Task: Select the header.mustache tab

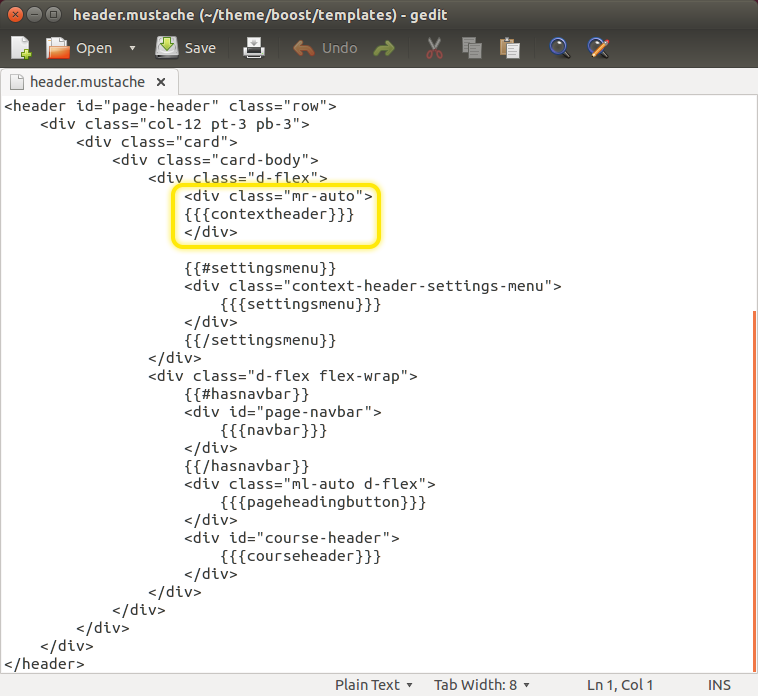Action: point(89,82)
